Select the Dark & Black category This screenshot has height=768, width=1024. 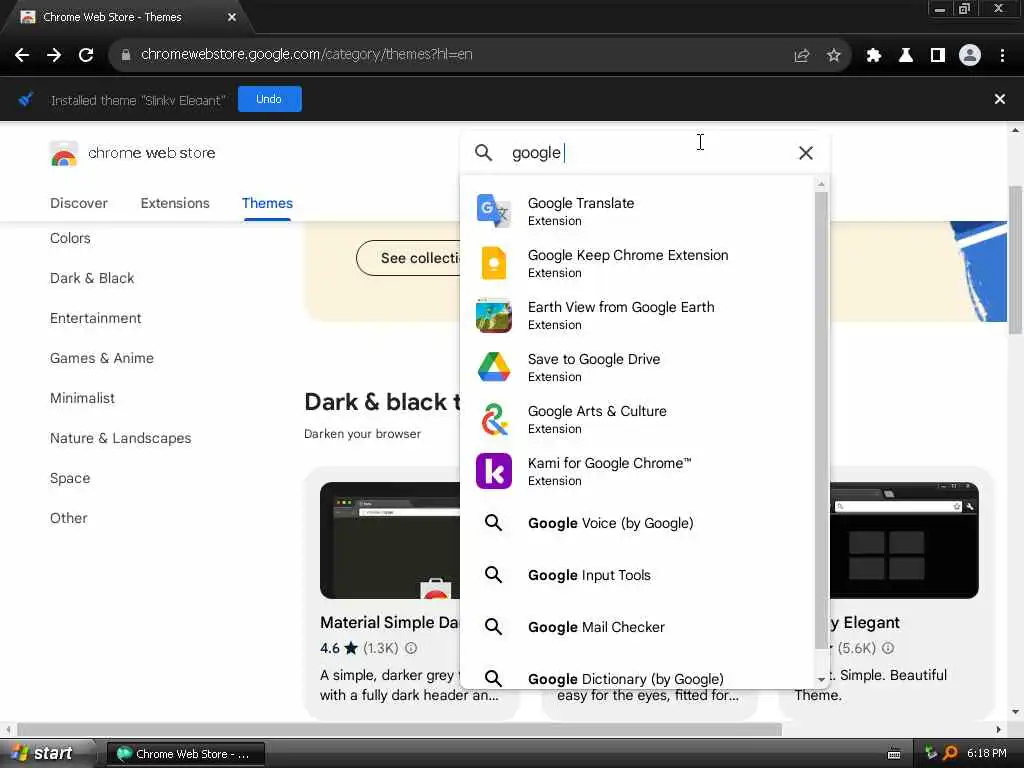[x=92, y=278]
